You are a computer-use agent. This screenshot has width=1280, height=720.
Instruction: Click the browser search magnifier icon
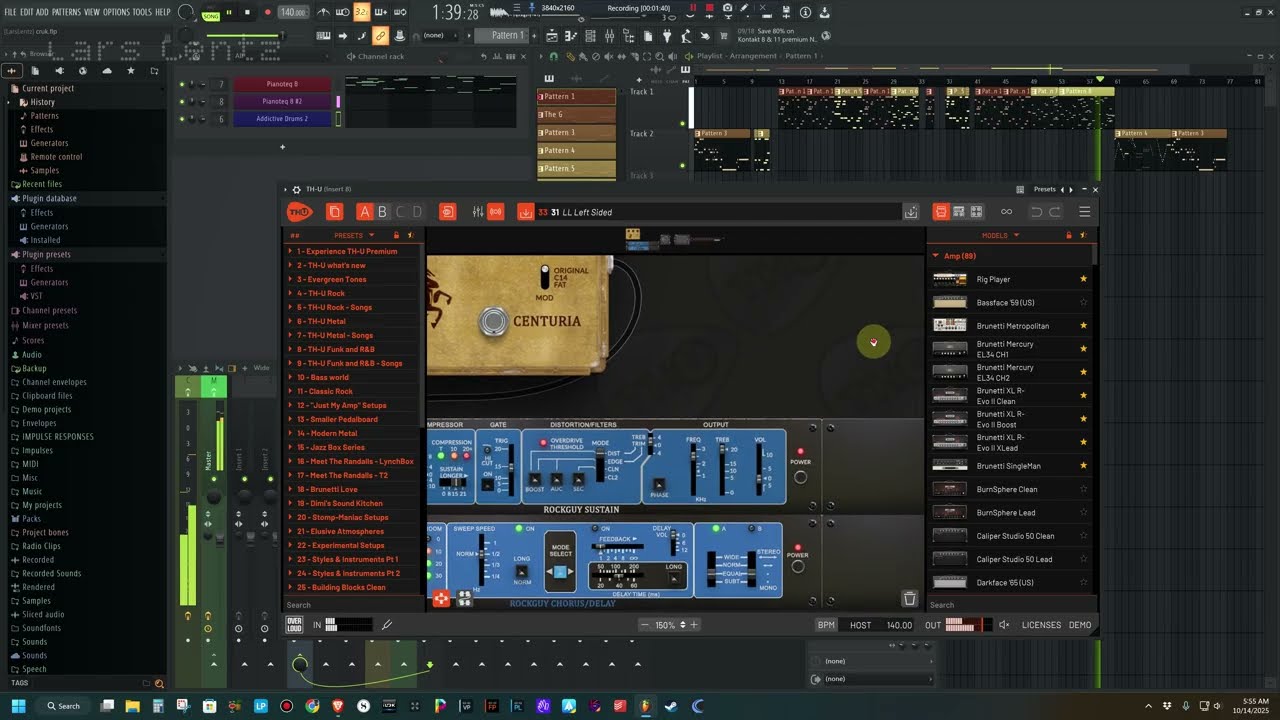(158, 684)
